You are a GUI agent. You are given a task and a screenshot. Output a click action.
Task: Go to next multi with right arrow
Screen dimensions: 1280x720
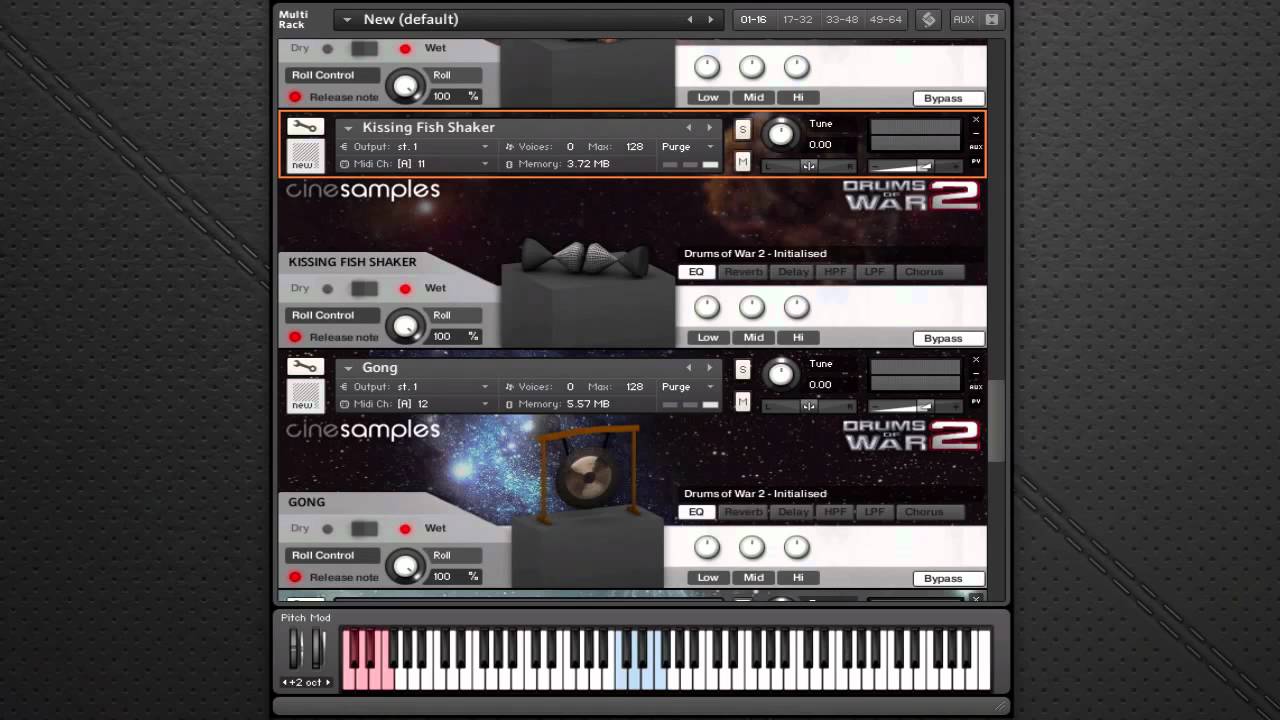711,19
